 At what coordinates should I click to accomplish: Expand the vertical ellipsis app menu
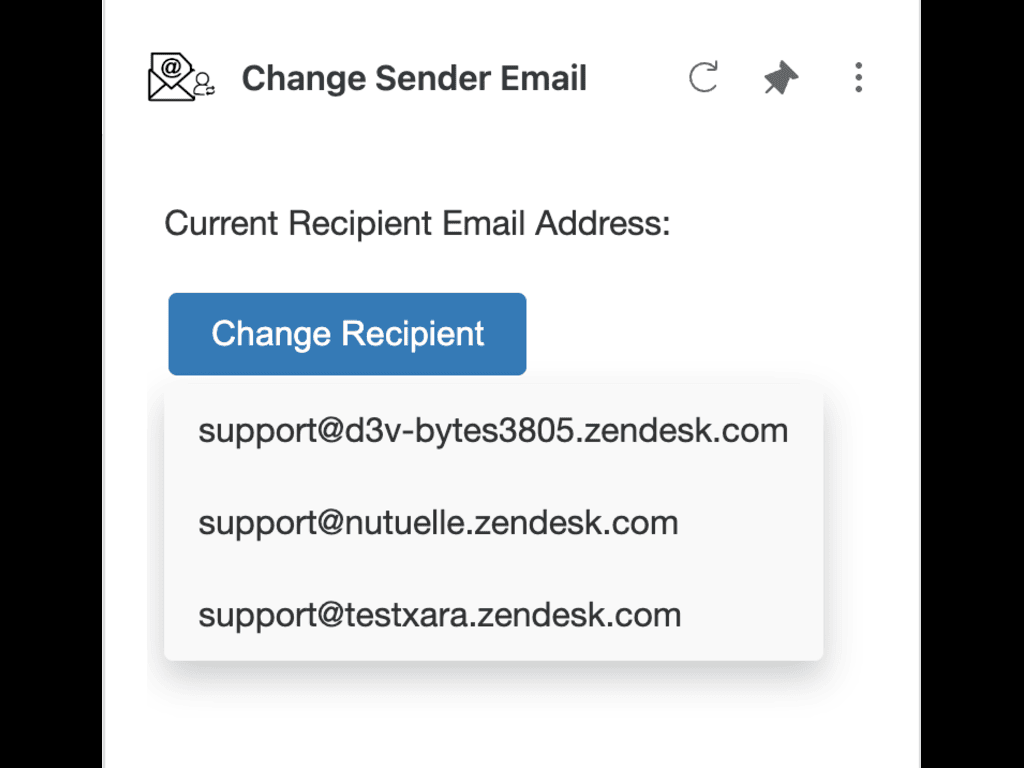[858, 78]
